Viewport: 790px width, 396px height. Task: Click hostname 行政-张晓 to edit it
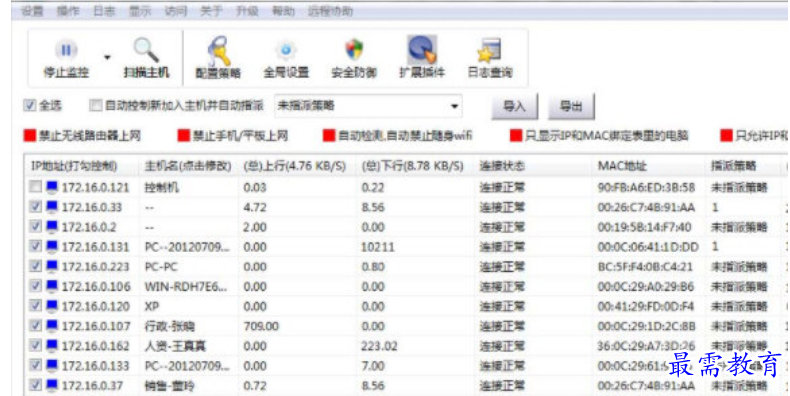[170, 326]
